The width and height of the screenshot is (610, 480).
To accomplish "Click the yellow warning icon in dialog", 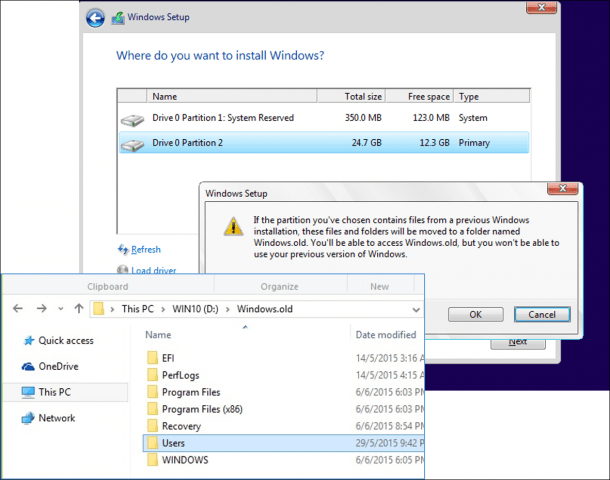I will point(233,226).
